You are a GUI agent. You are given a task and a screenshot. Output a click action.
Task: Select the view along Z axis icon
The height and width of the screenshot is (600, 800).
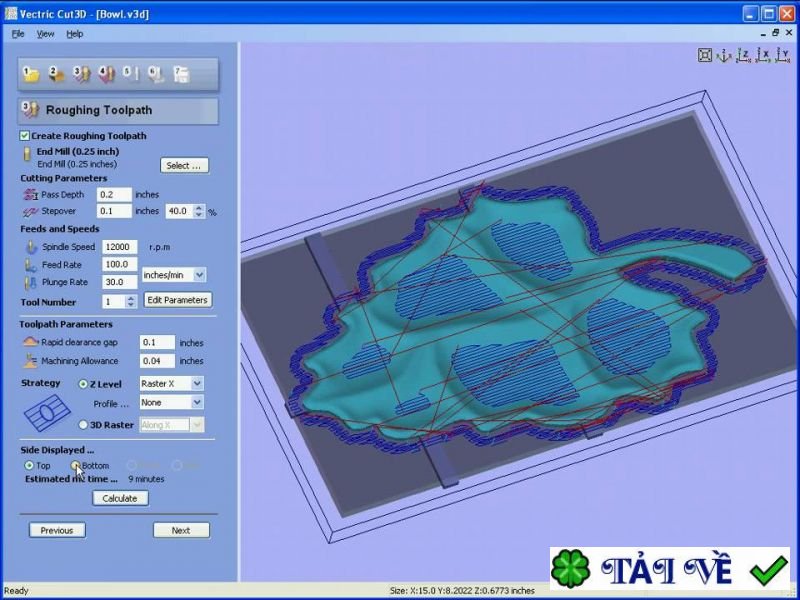coord(744,55)
